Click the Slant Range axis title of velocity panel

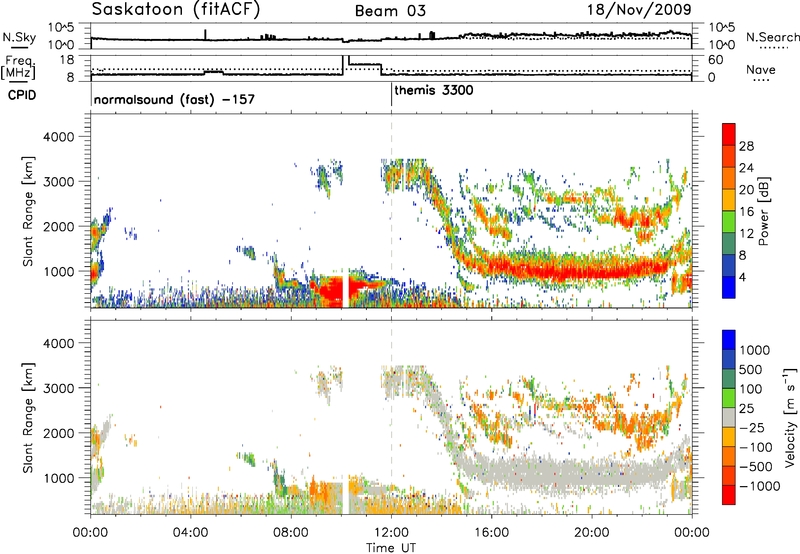coord(28,417)
